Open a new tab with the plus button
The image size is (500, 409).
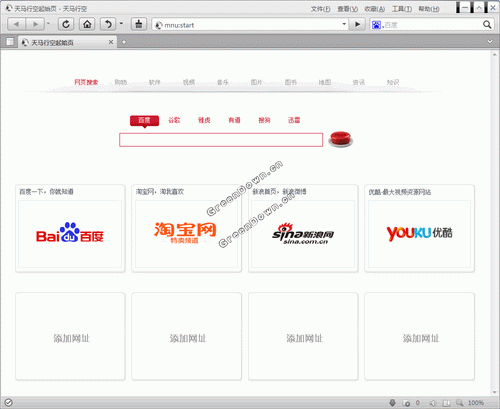point(124,42)
